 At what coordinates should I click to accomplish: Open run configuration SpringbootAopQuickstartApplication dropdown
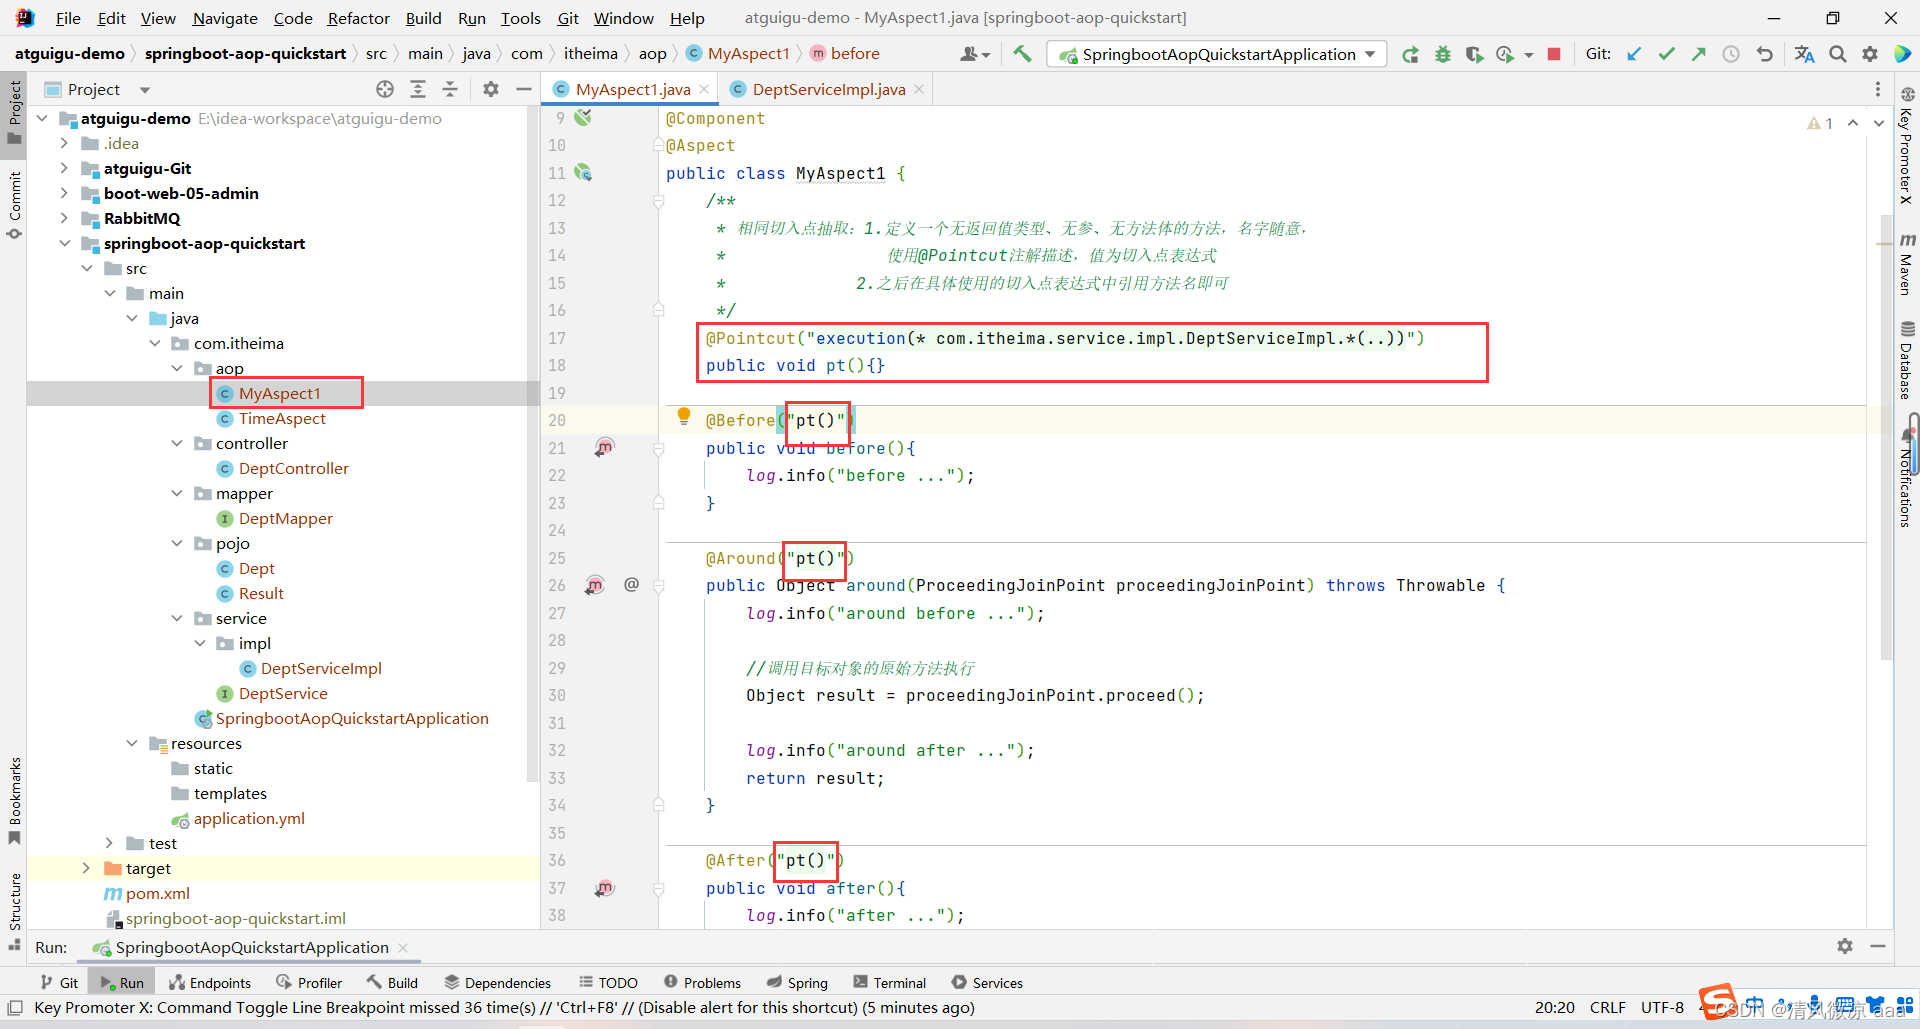click(x=1217, y=54)
